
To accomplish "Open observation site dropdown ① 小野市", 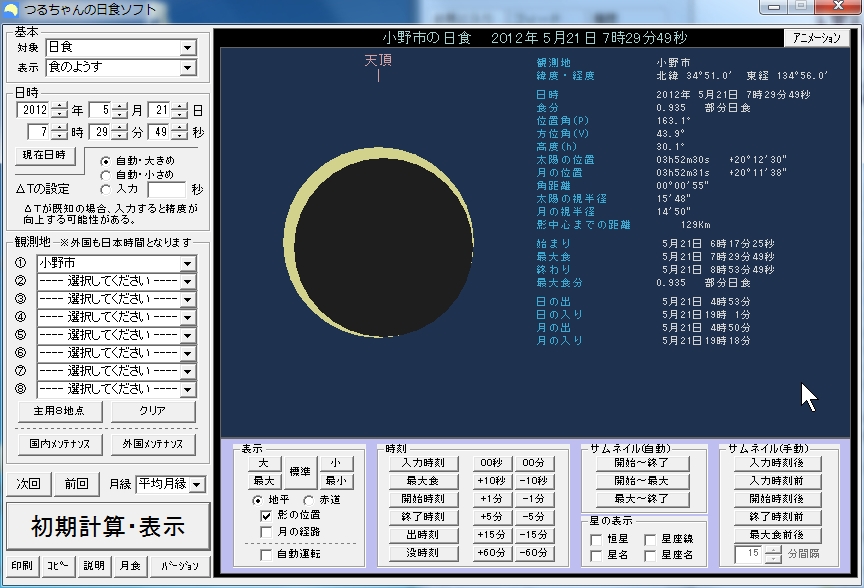I will point(187,263).
